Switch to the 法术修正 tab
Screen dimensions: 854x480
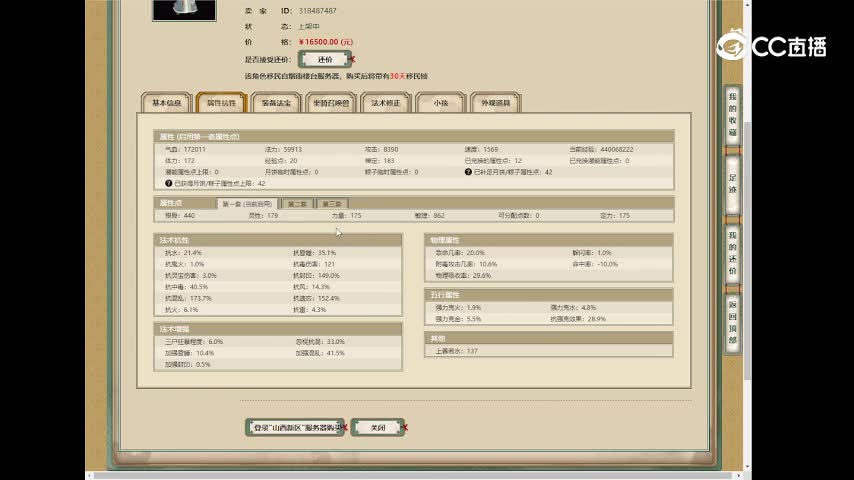[x=386, y=102]
